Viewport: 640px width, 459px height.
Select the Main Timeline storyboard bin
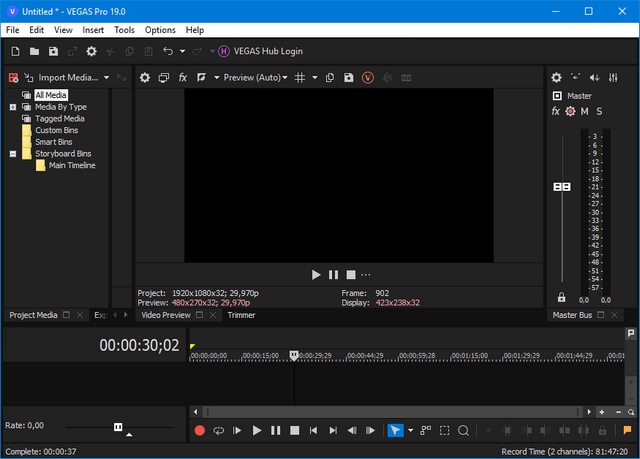[71, 165]
